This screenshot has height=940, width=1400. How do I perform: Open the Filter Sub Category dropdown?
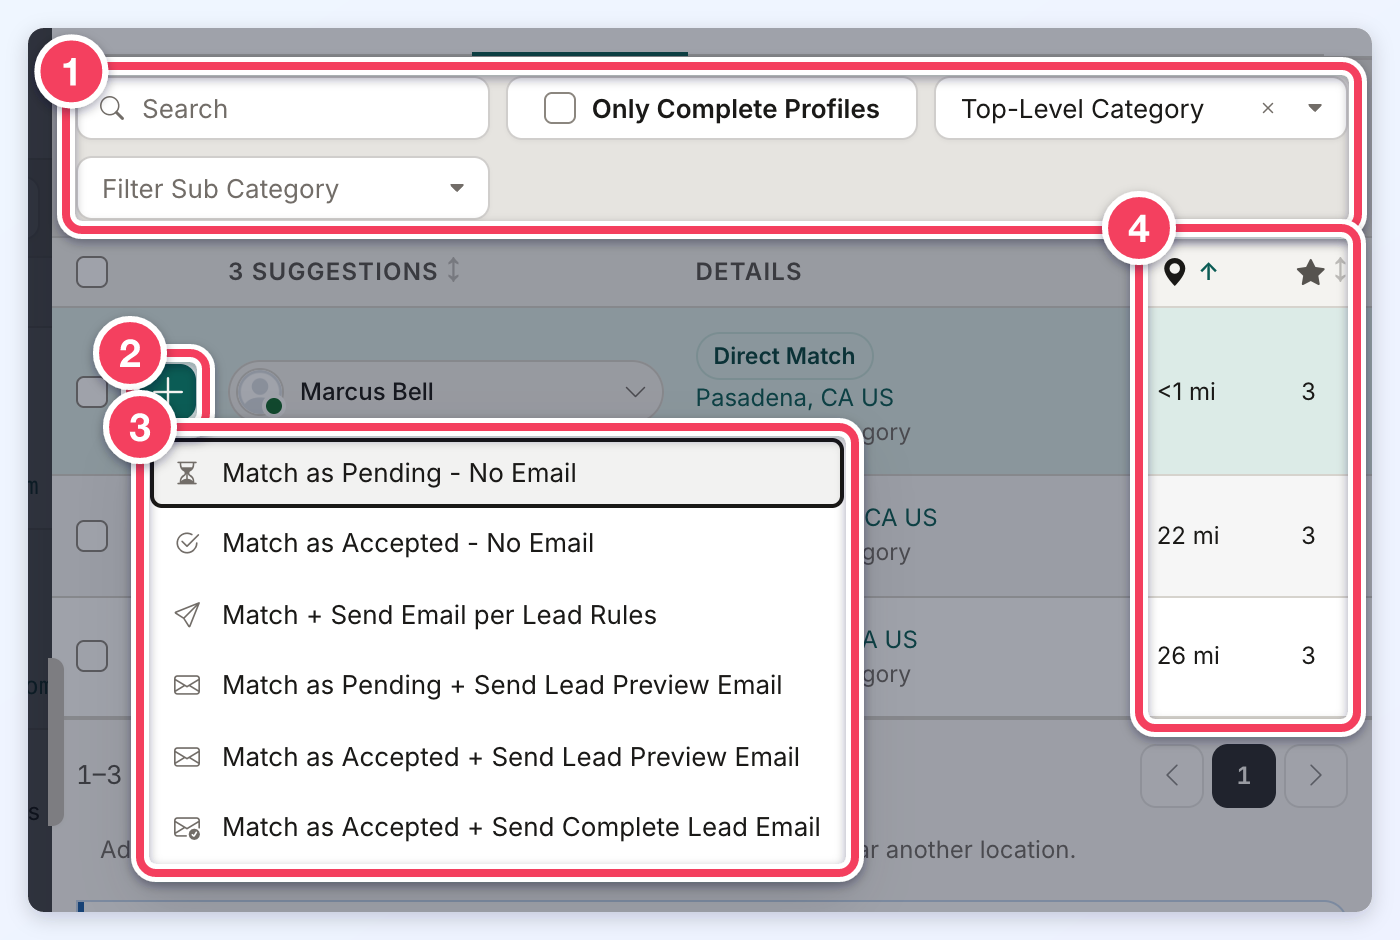click(x=283, y=188)
